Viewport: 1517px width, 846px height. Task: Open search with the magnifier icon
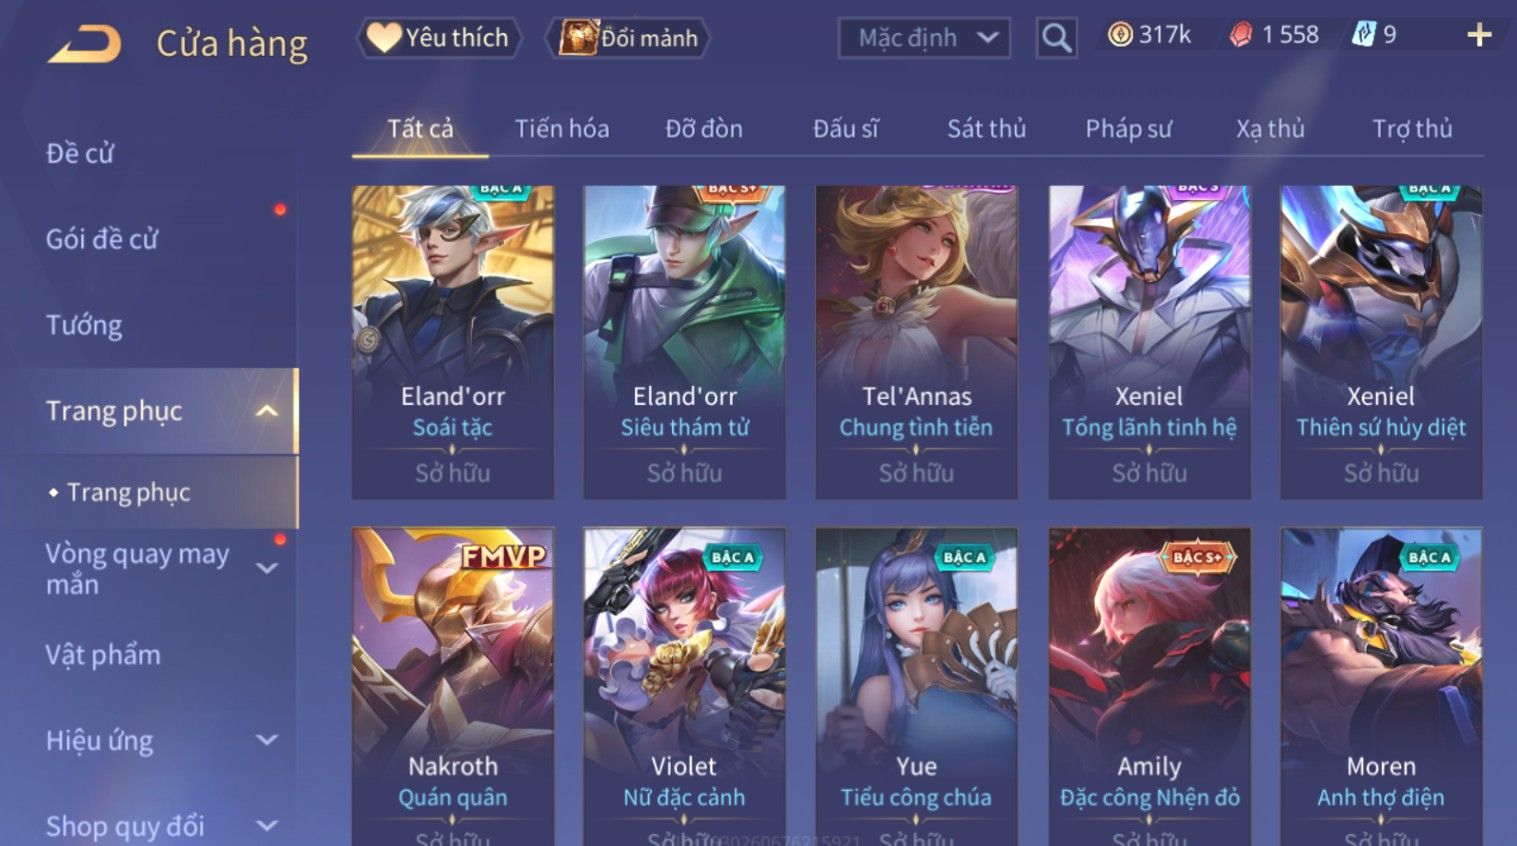tap(1056, 38)
